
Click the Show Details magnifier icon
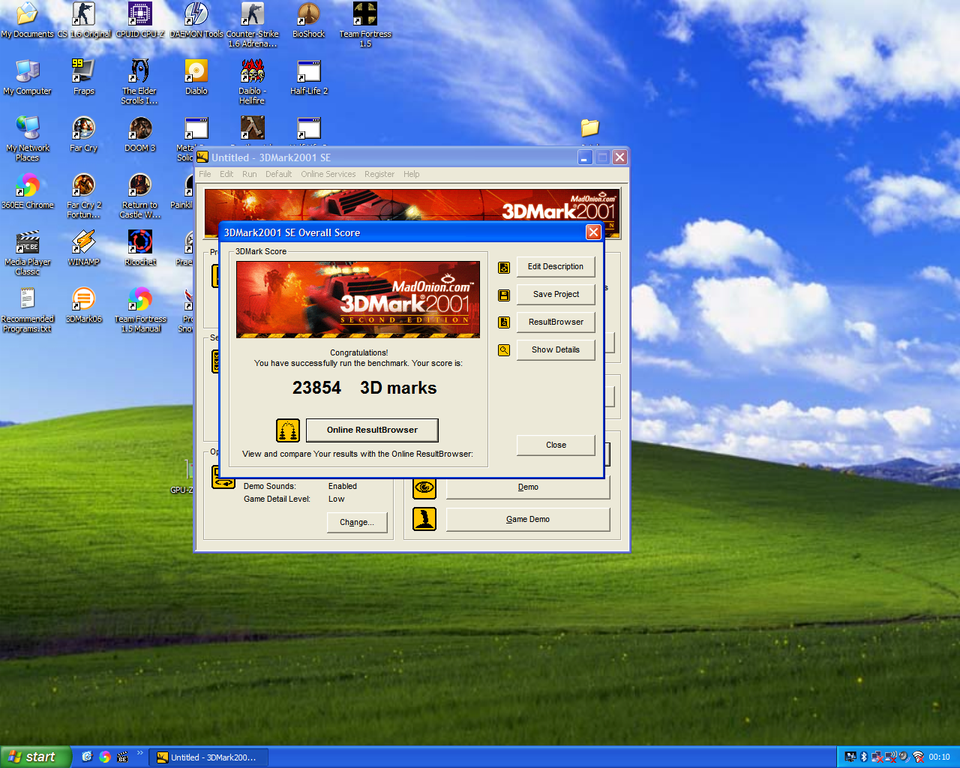(x=504, y=350)
